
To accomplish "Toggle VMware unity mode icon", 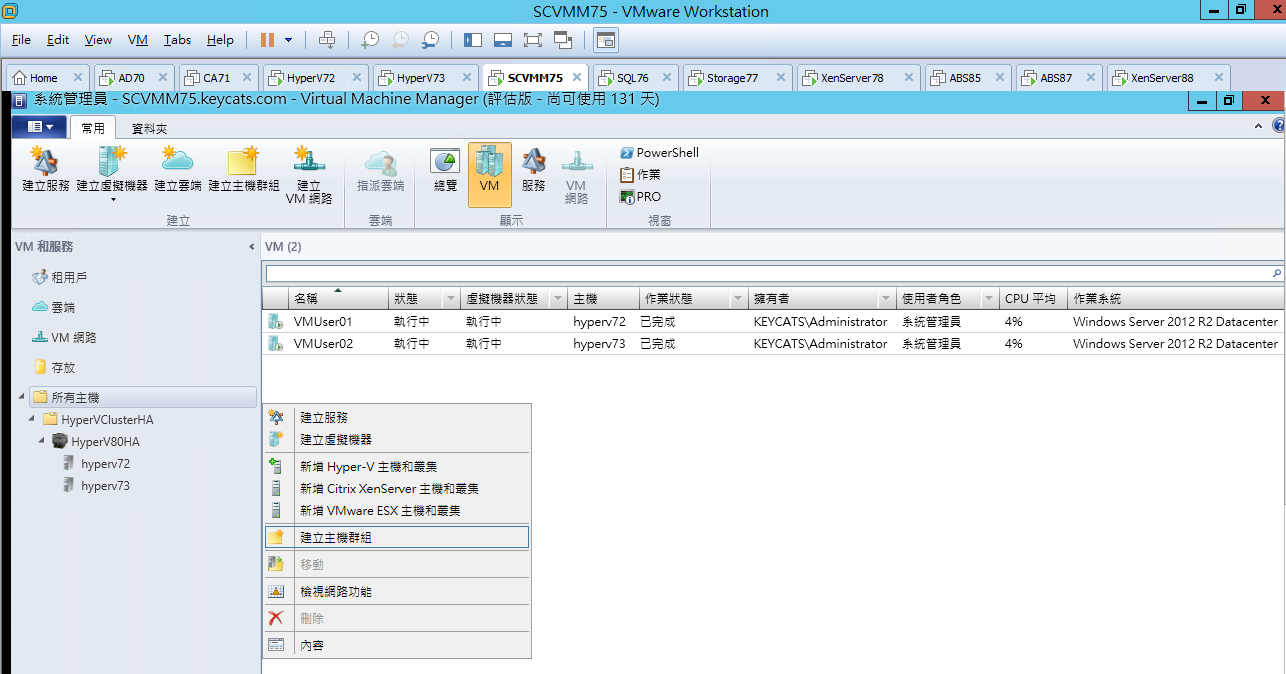I will [x=563, y=40].
